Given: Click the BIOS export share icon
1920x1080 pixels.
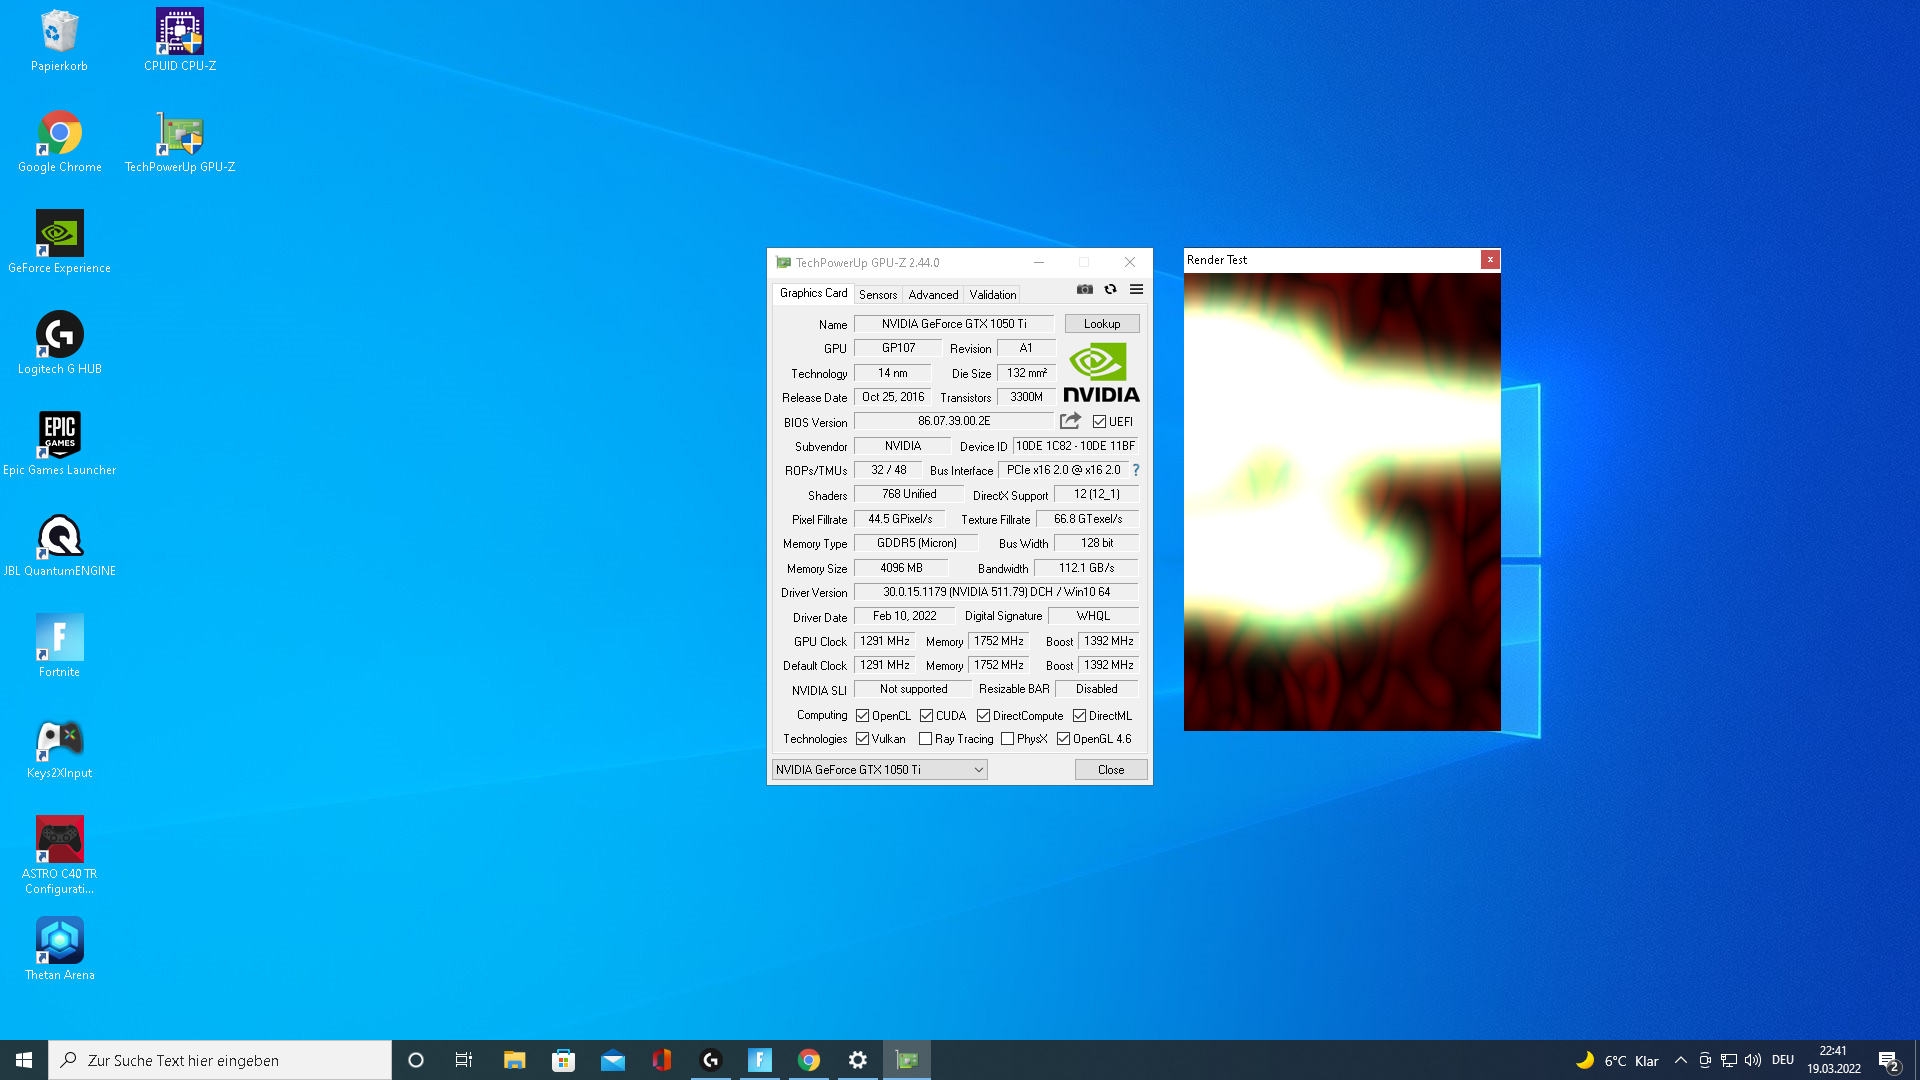Looking at the screenshot, I should [x=1070, y=421].
